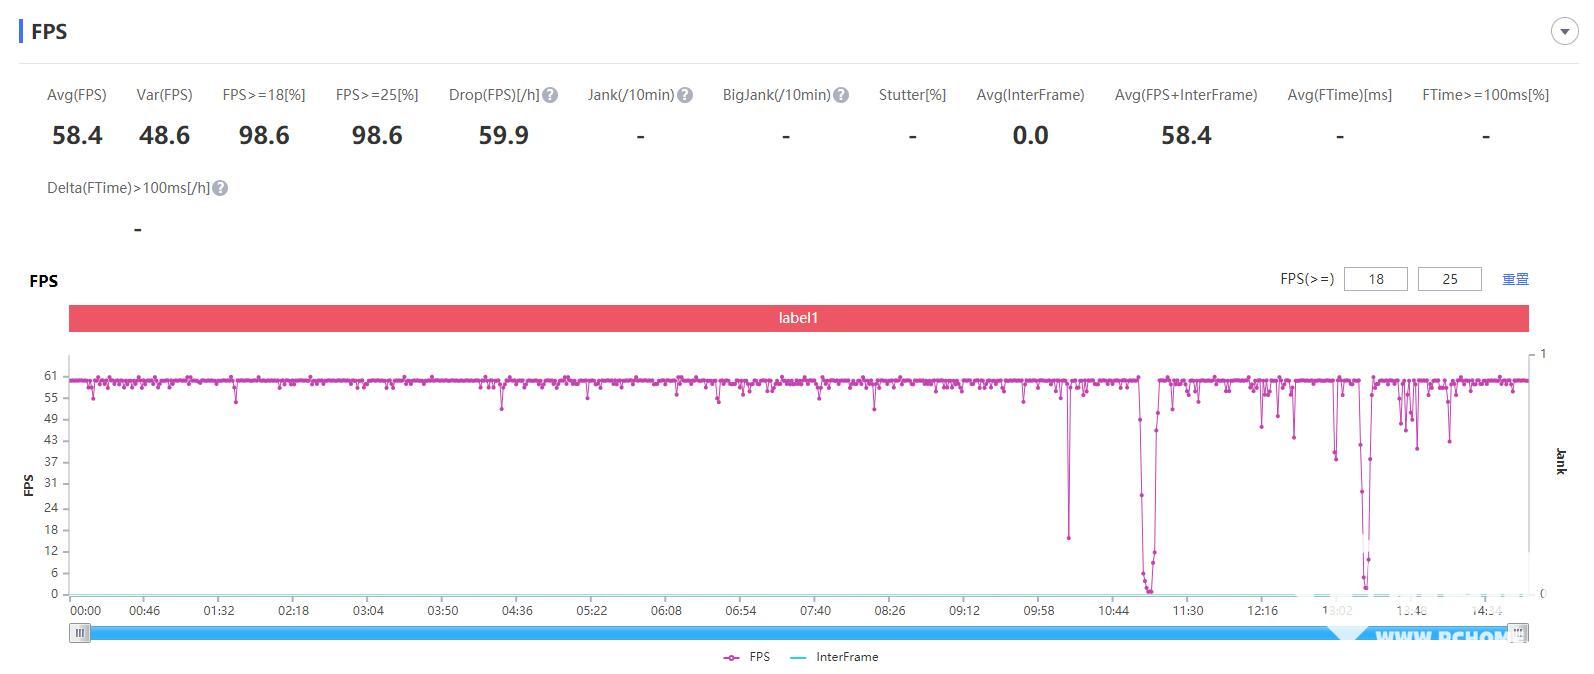
Task: Collapse the FPS panel with top-right arrow
Action: tap(1564, 31)
